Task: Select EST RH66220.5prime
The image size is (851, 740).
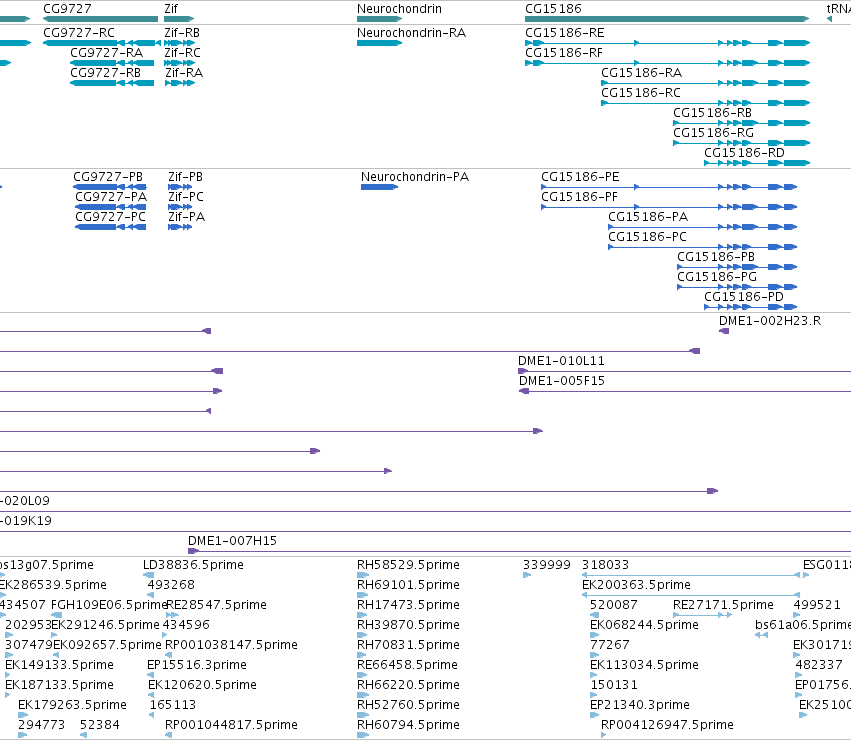Action: tap(408, 686)
